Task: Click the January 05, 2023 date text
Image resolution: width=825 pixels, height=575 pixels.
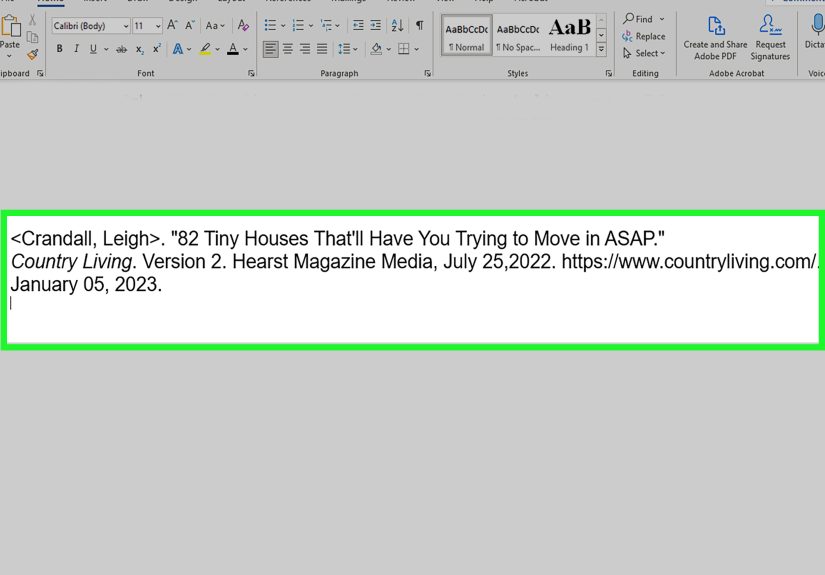Action: [84, 285]
